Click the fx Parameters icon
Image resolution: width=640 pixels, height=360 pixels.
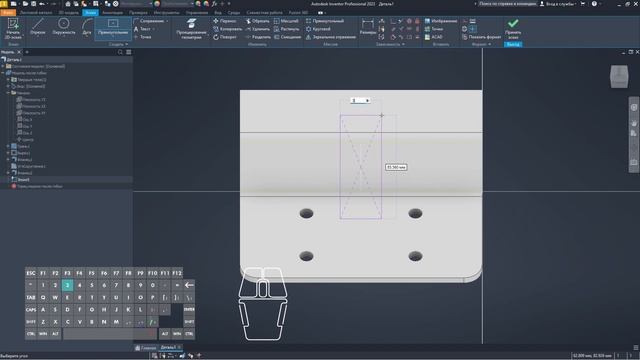click(x=214, y=4)
